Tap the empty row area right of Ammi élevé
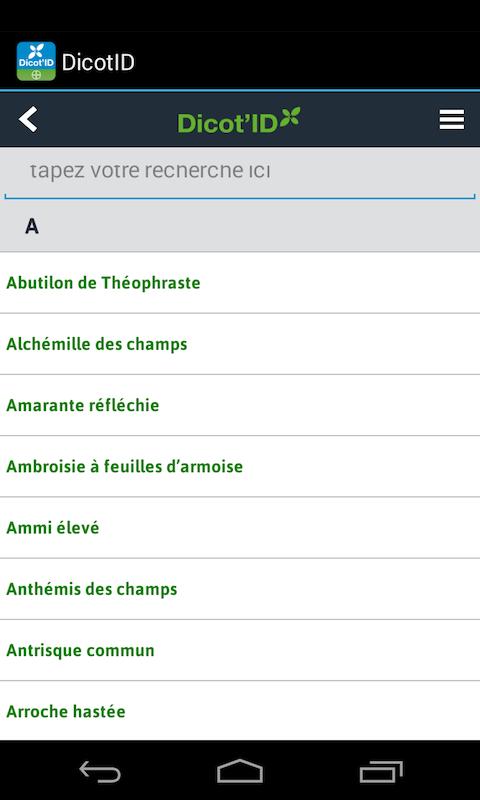This screenshot has width=480, height=800. 289,528
